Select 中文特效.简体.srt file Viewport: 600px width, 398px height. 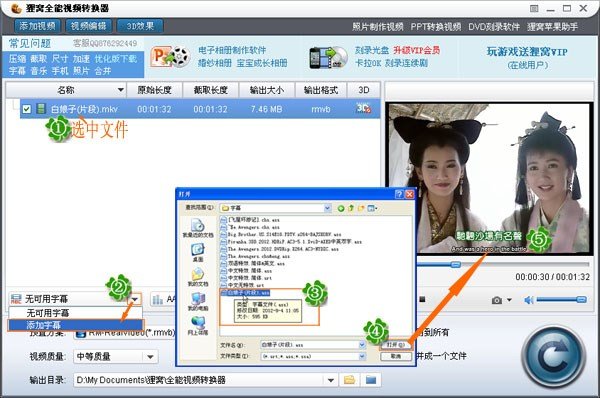click(246, 278)
